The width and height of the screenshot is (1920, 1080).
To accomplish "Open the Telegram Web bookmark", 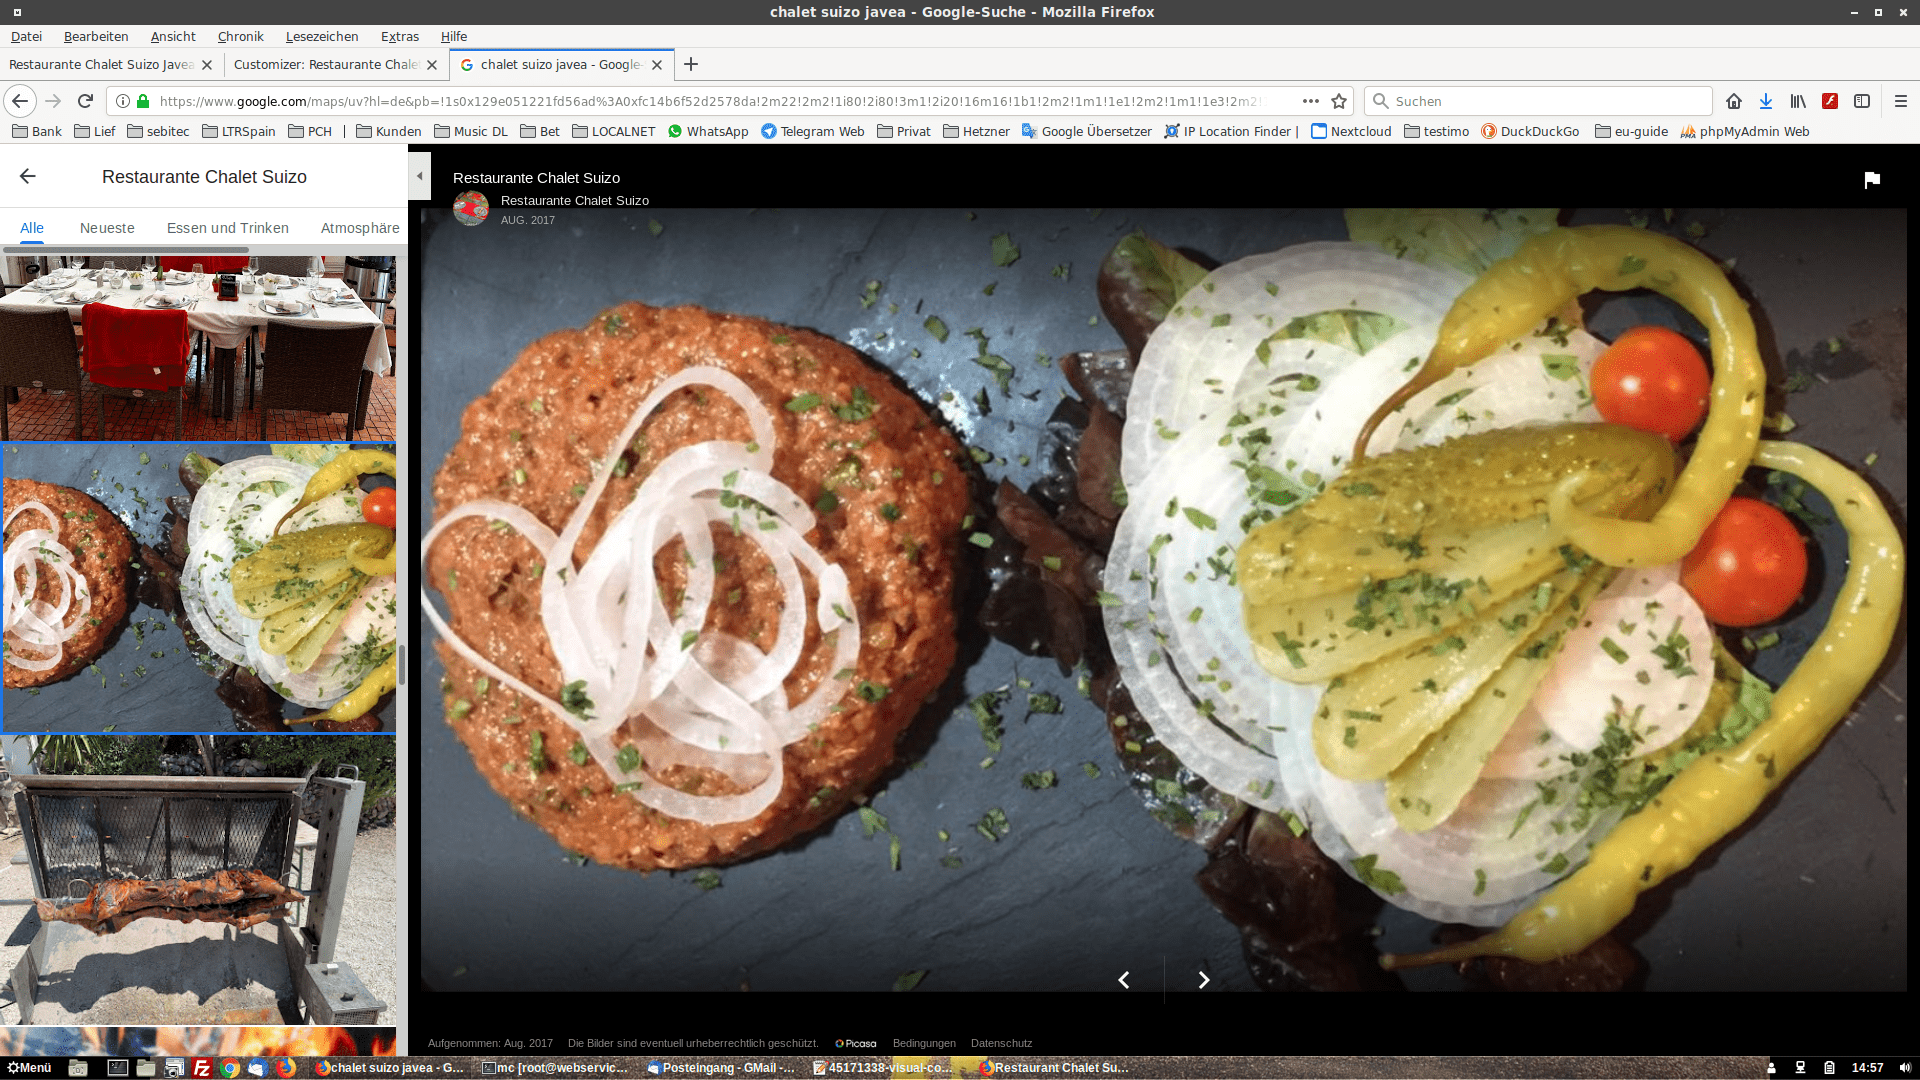I will (x=813, y=131).
